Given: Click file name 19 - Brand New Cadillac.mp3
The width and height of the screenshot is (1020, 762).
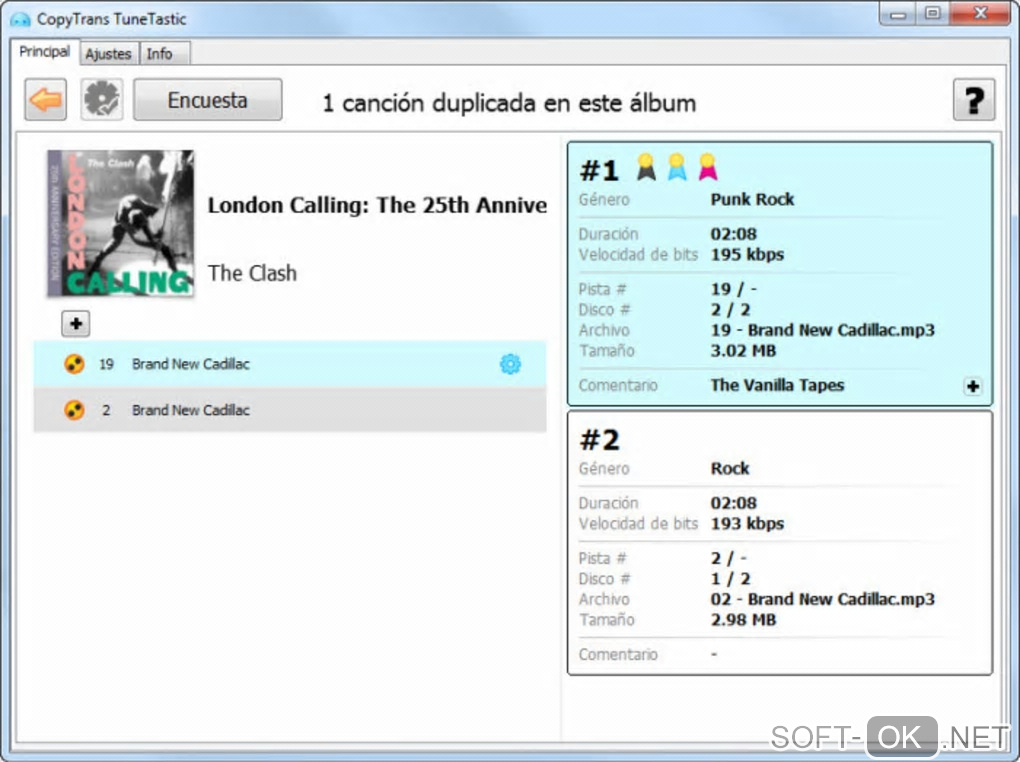Looking at the screenshot, I should [822, 331].
